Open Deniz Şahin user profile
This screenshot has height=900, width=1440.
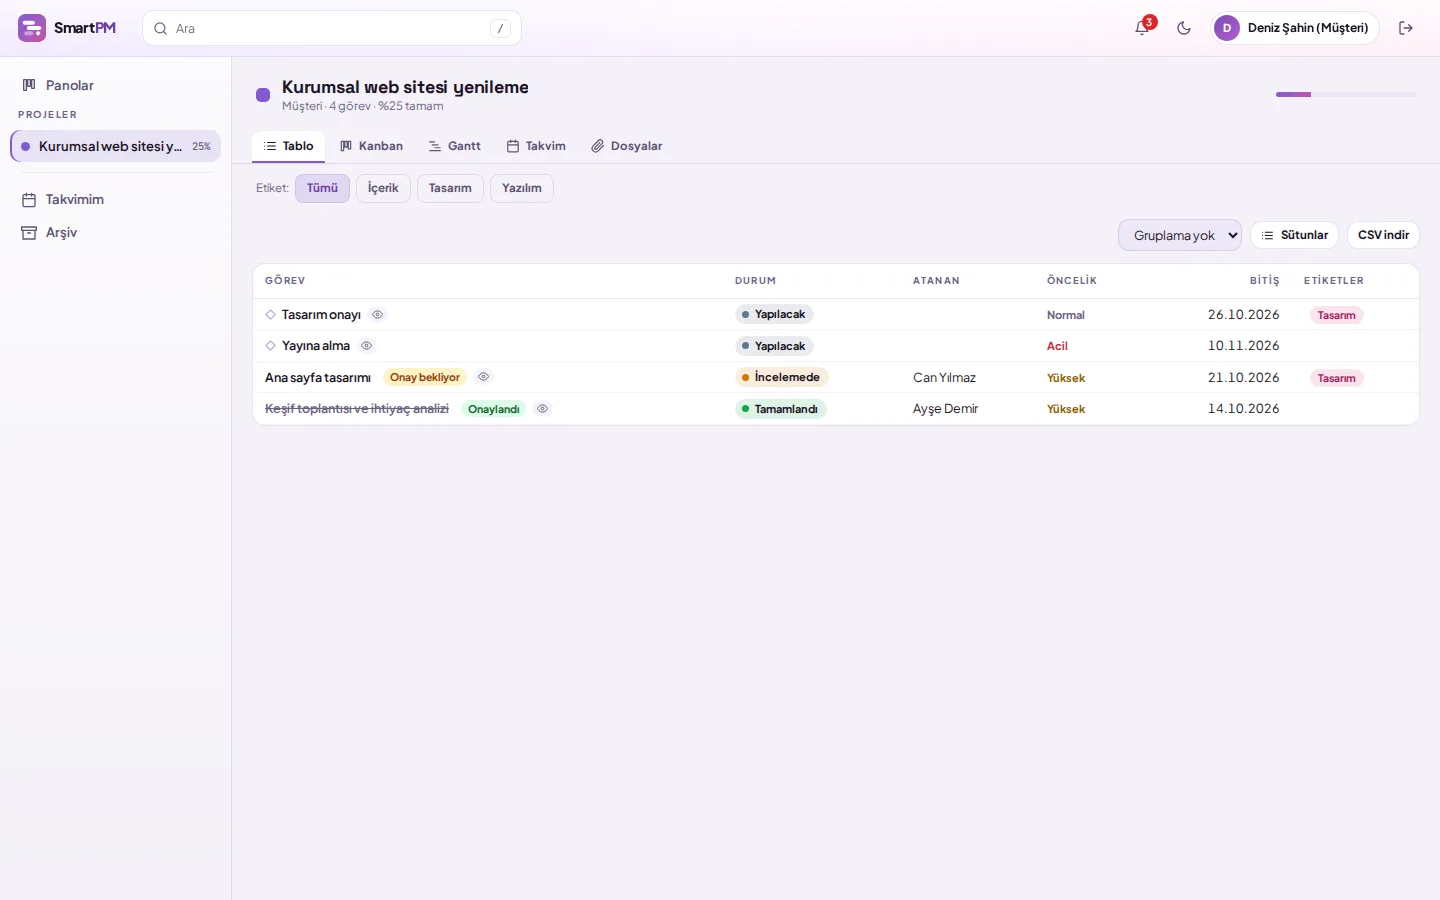[1295, 28]
